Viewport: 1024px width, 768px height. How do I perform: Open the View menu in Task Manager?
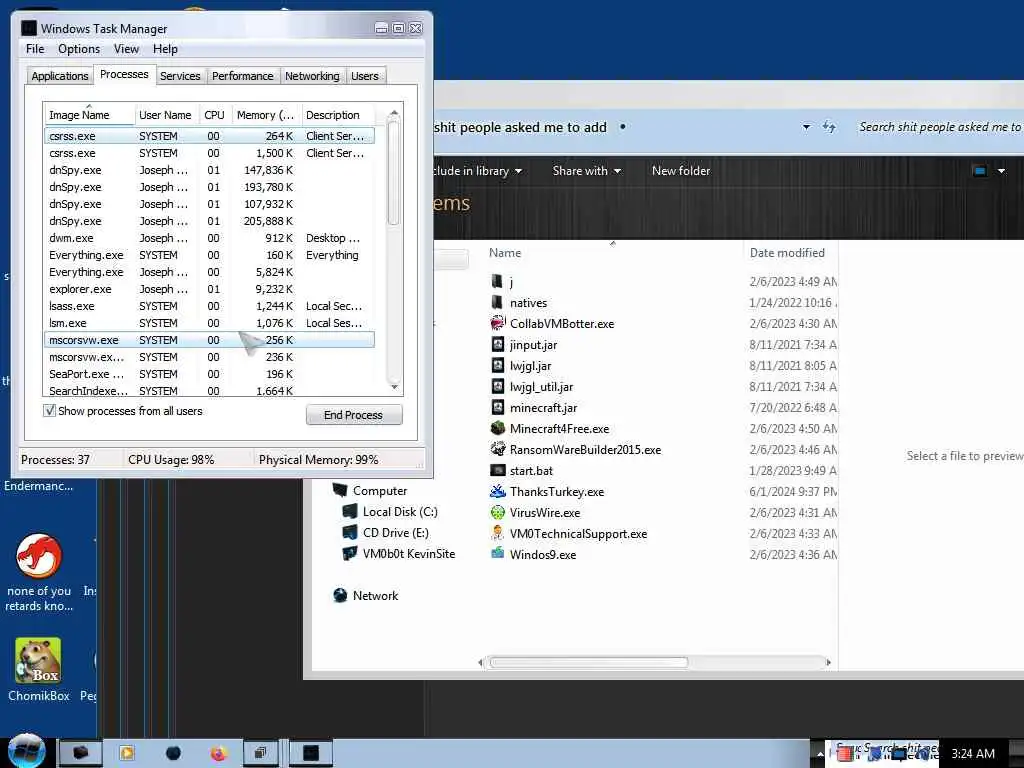126,49
